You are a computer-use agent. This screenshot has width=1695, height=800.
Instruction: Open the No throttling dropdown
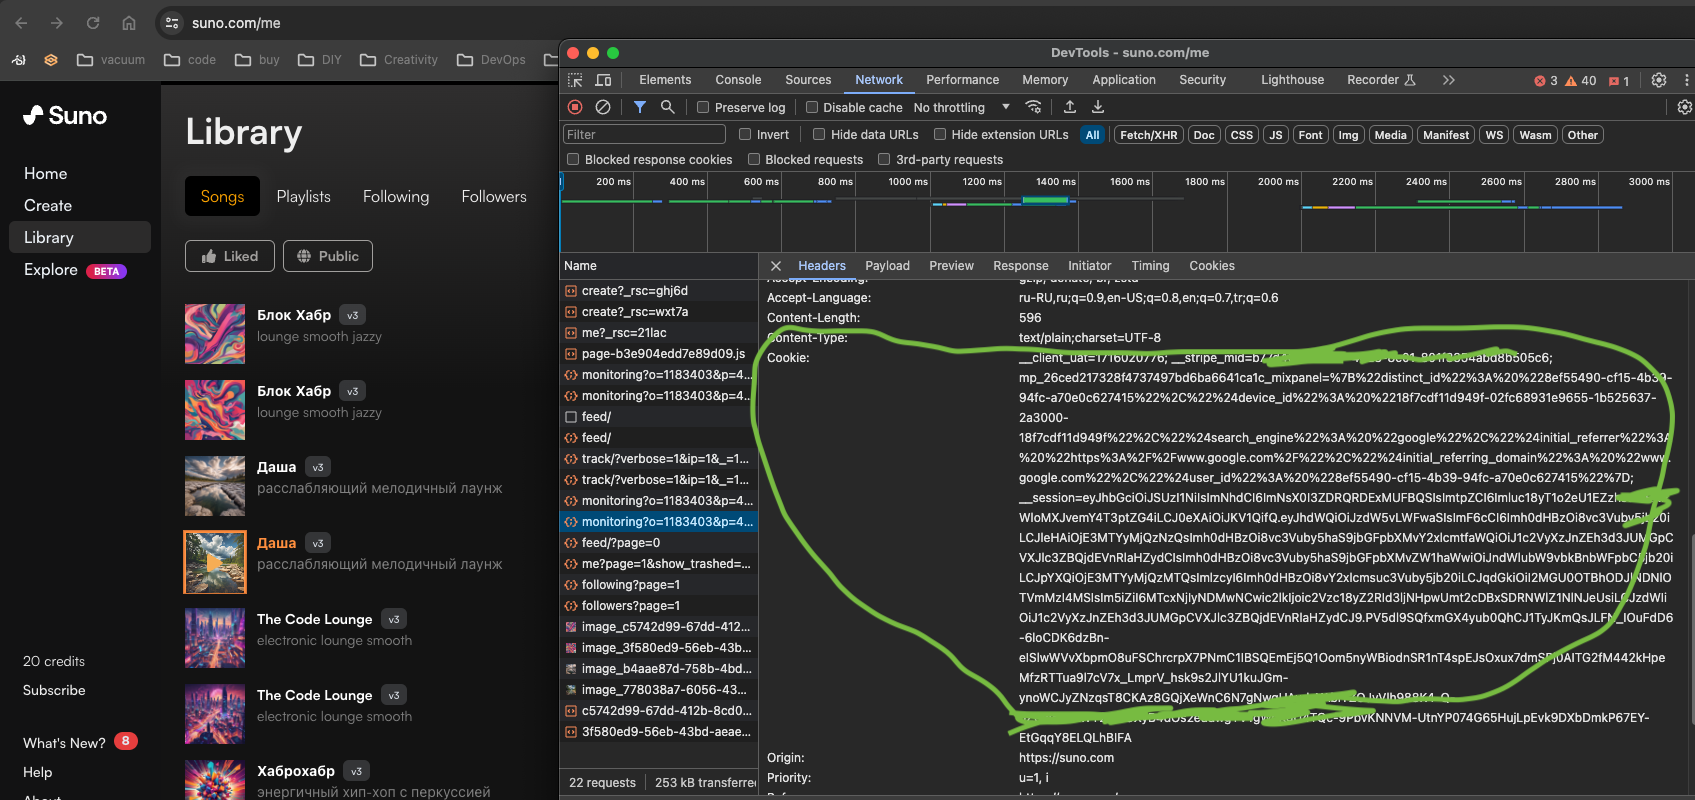click(961, 108)
